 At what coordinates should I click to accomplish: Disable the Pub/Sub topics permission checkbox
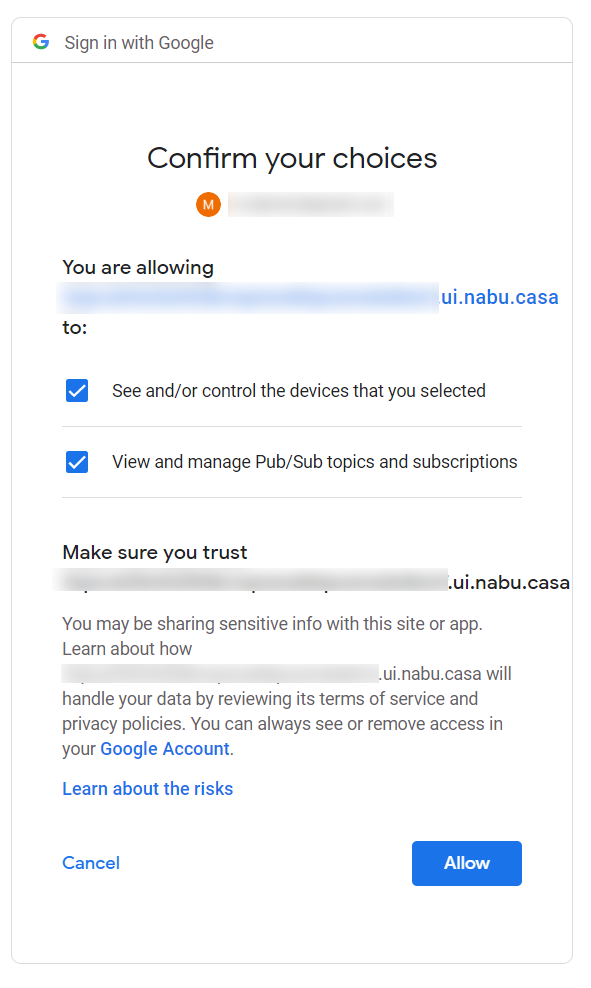77,462
